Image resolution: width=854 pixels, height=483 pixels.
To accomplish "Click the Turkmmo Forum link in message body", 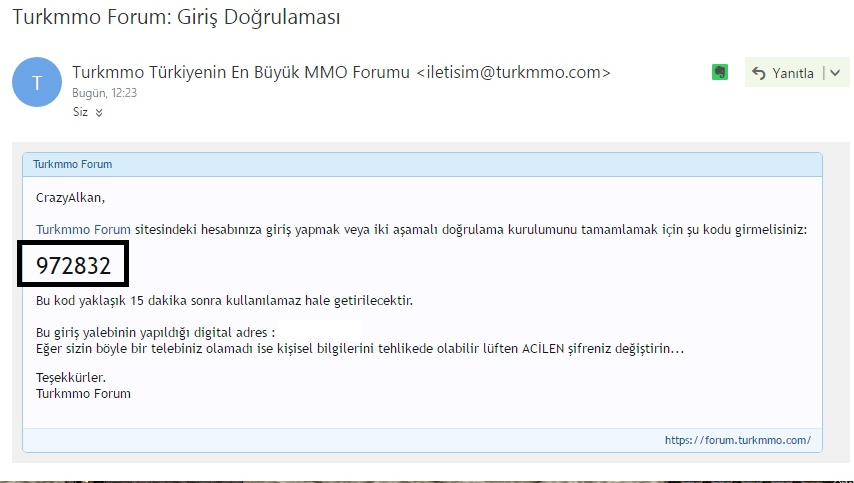I will tap(83, 230).
